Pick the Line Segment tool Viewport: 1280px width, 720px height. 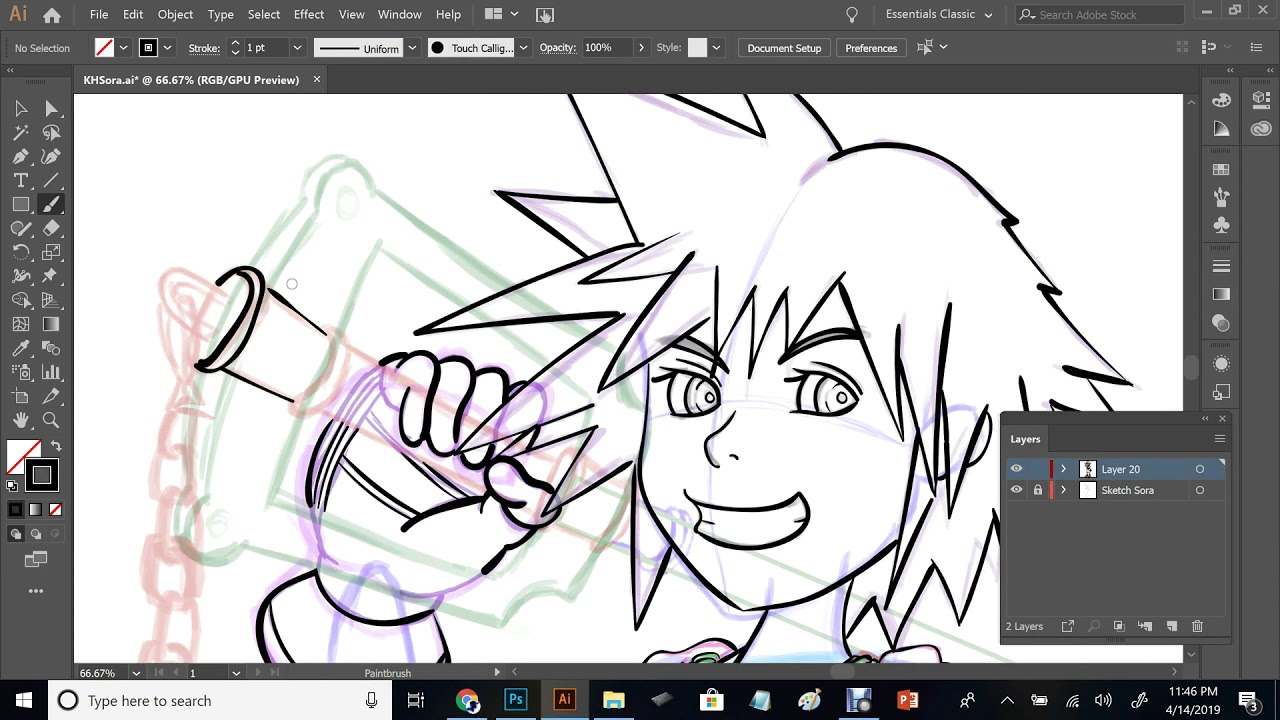pos(51,180)
